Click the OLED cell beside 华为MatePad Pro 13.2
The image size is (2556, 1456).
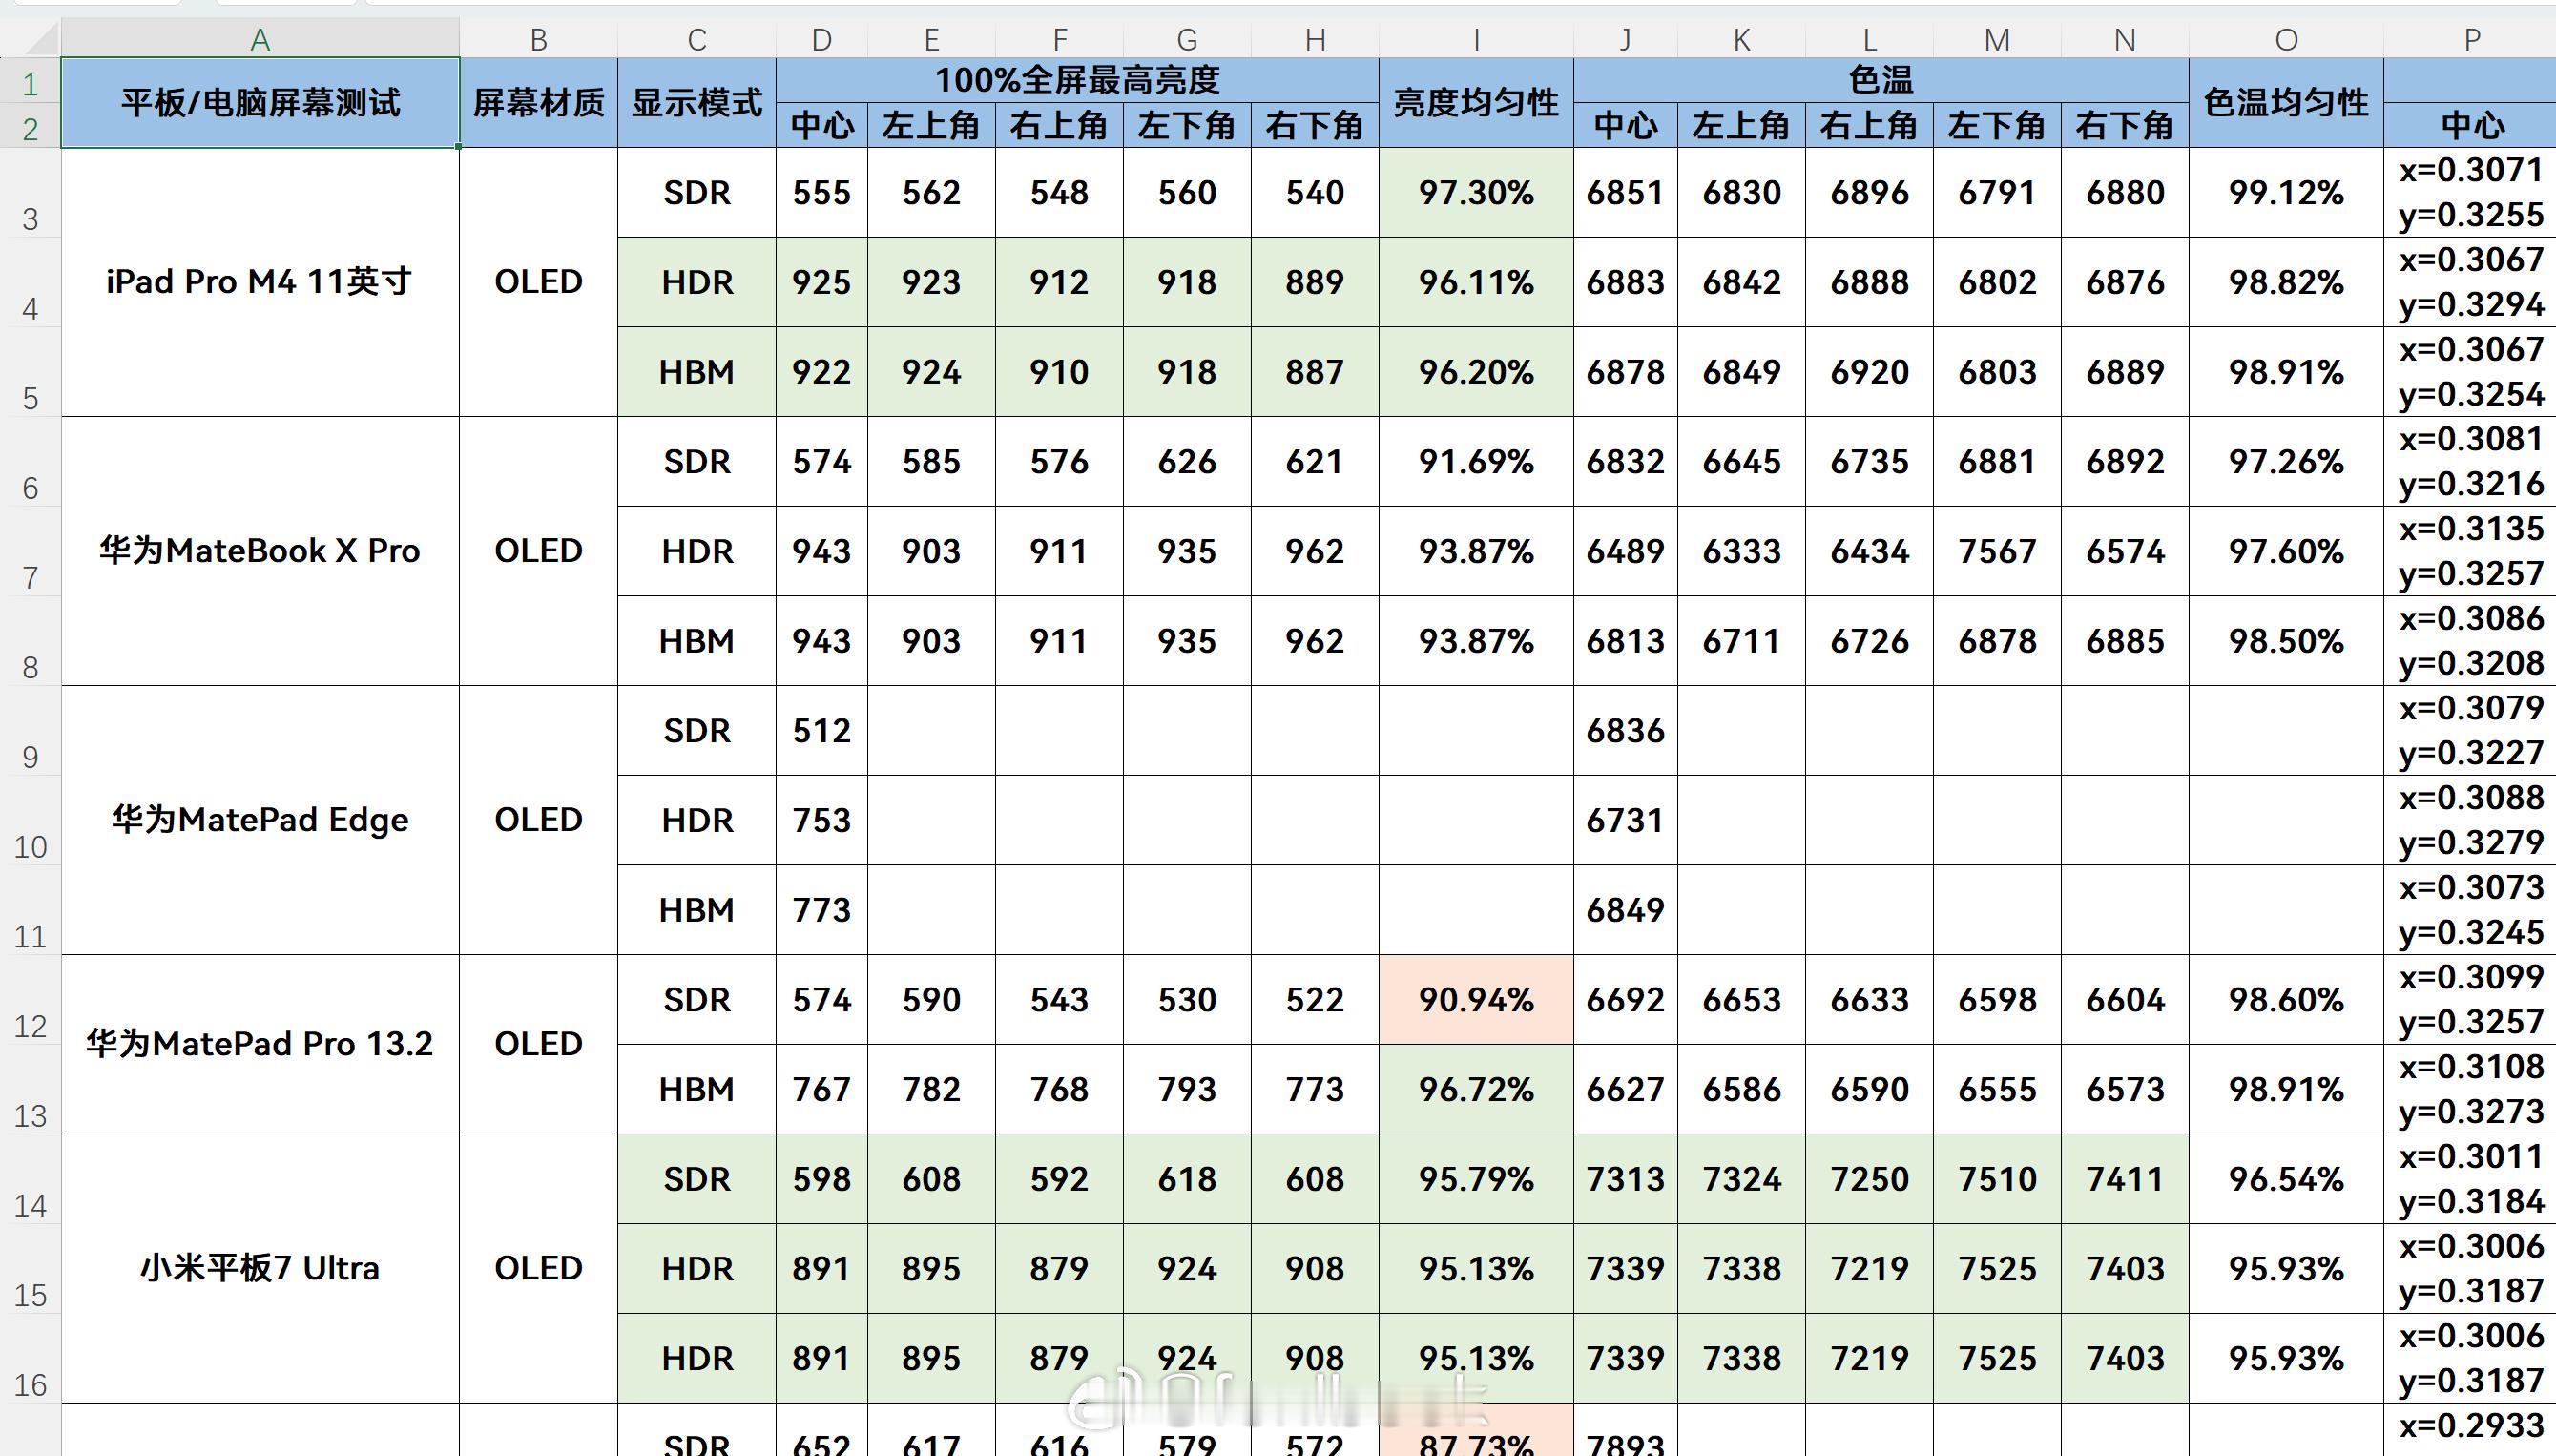click(537, 1044)
